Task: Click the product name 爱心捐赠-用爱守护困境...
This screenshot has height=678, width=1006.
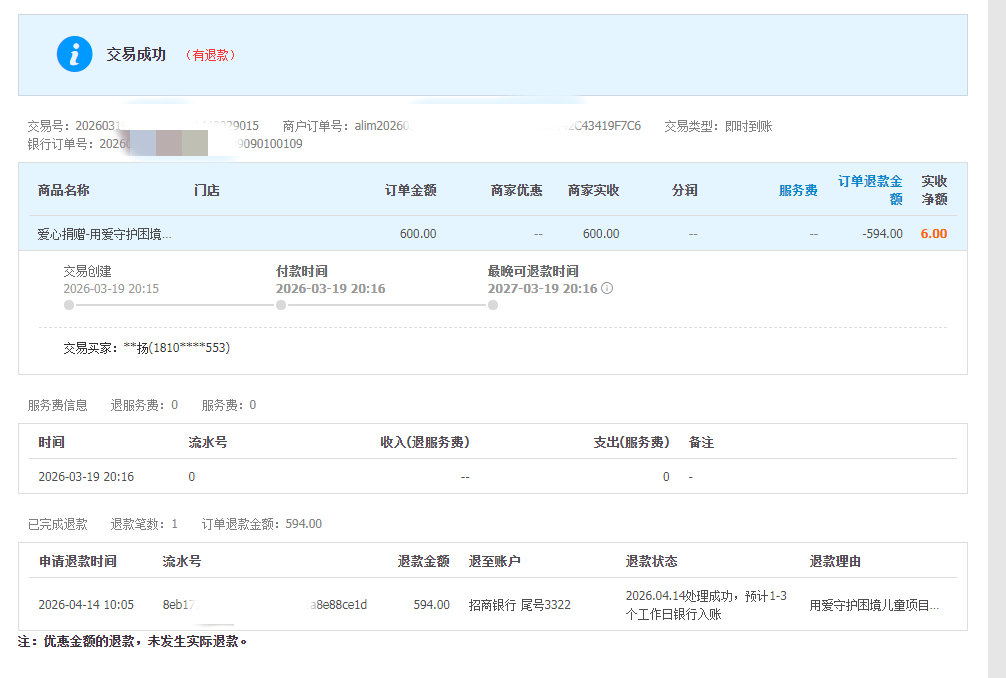Action: tap(104, 234)
